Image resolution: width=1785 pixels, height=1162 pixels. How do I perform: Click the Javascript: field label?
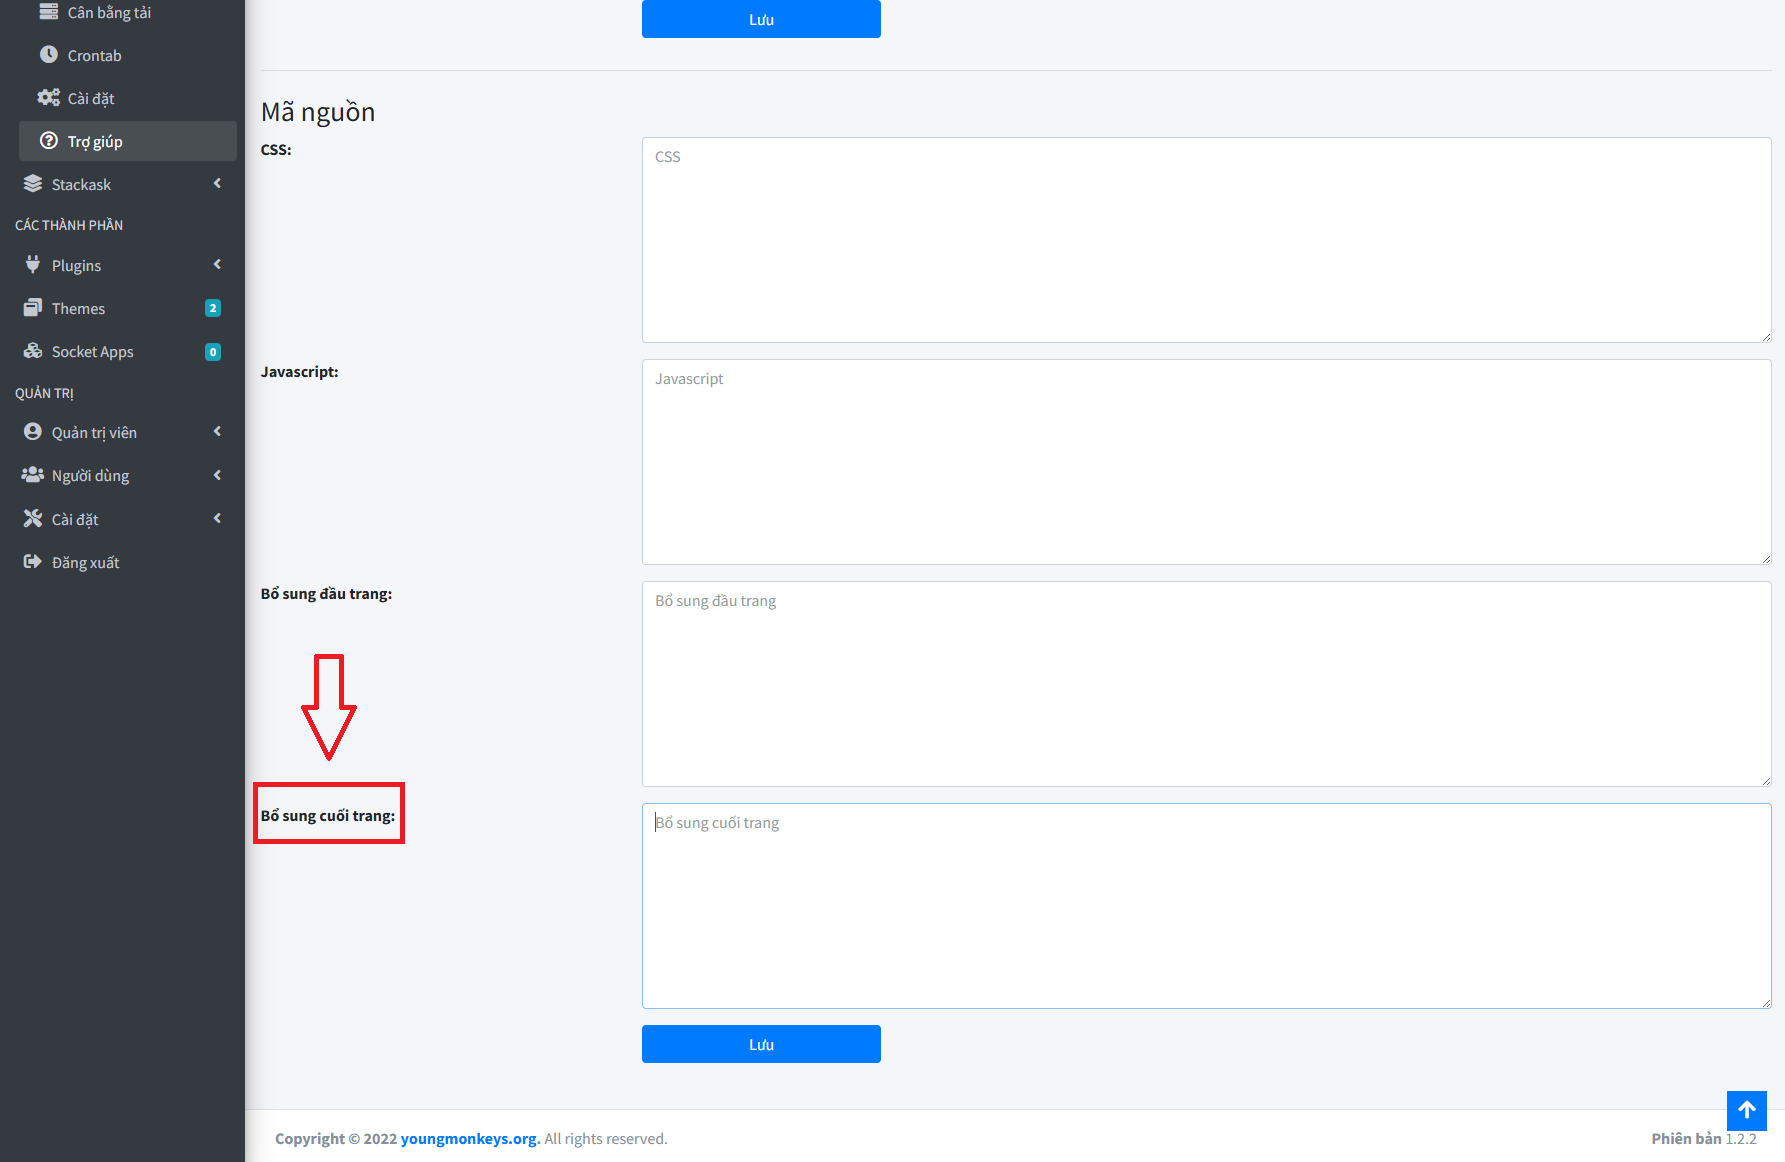pos(300,371)
